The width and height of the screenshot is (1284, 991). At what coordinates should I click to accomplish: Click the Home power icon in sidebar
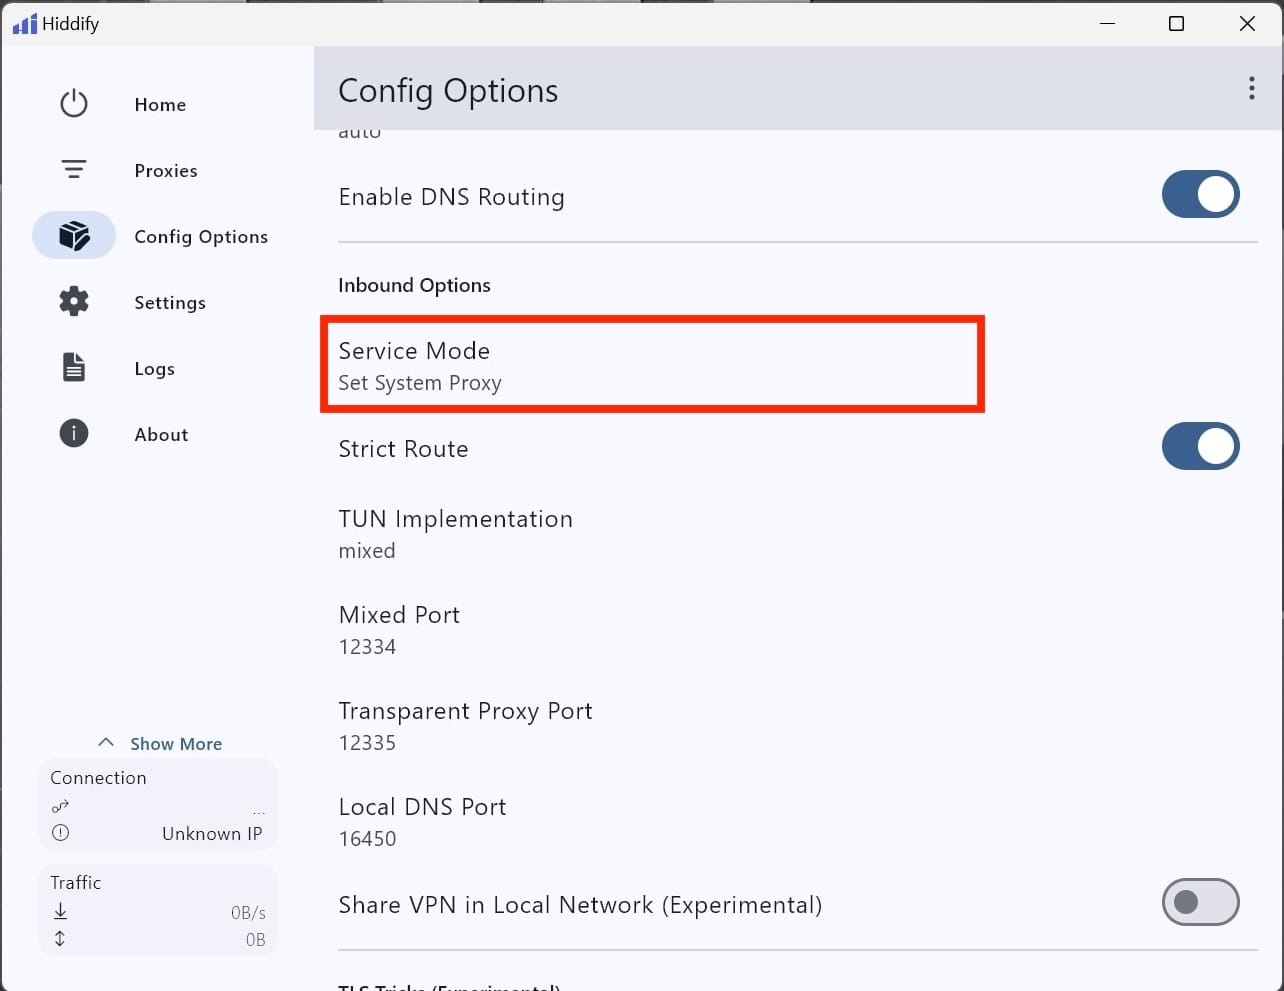tap(74, 104)
